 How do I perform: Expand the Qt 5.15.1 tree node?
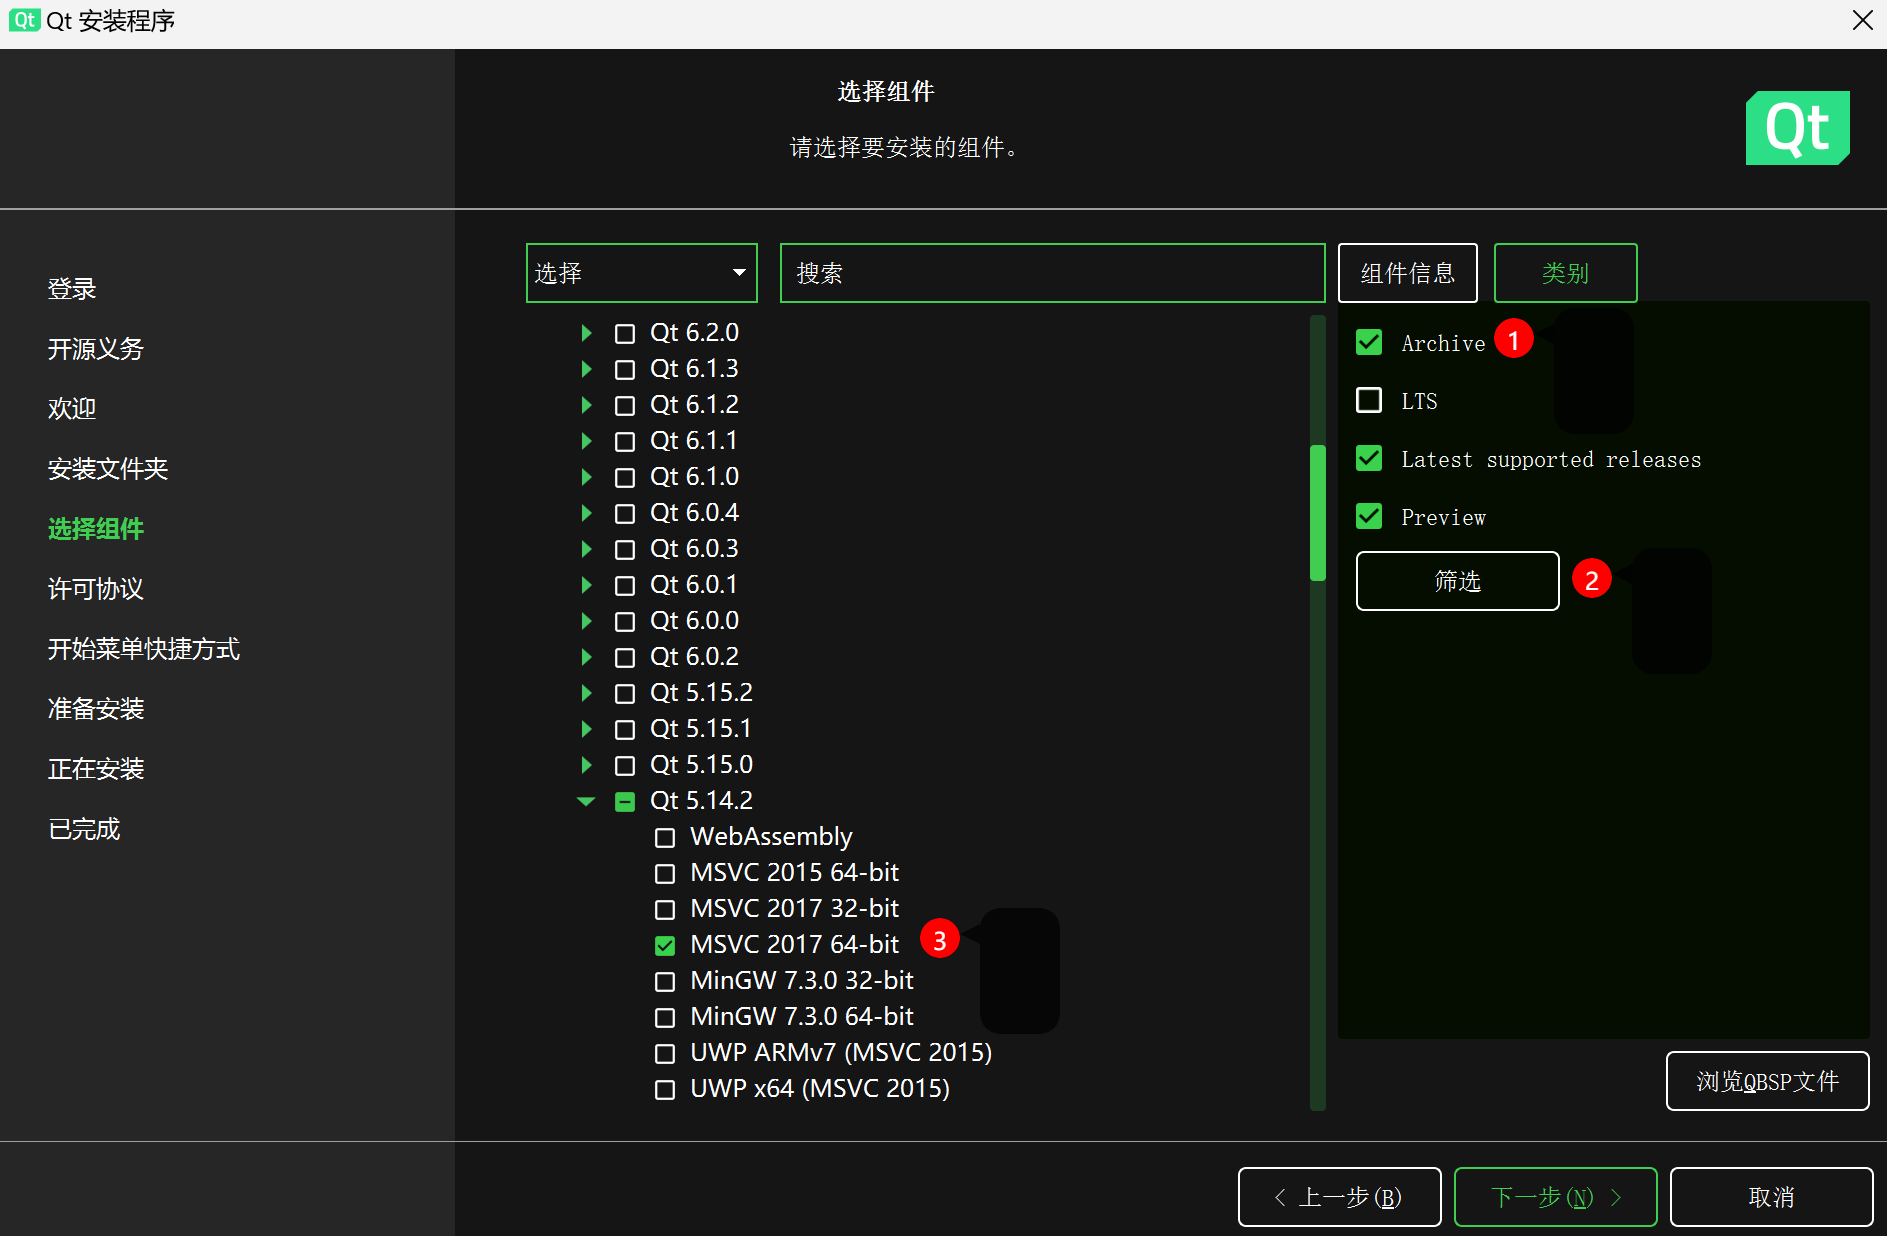[x=587, y=729]
